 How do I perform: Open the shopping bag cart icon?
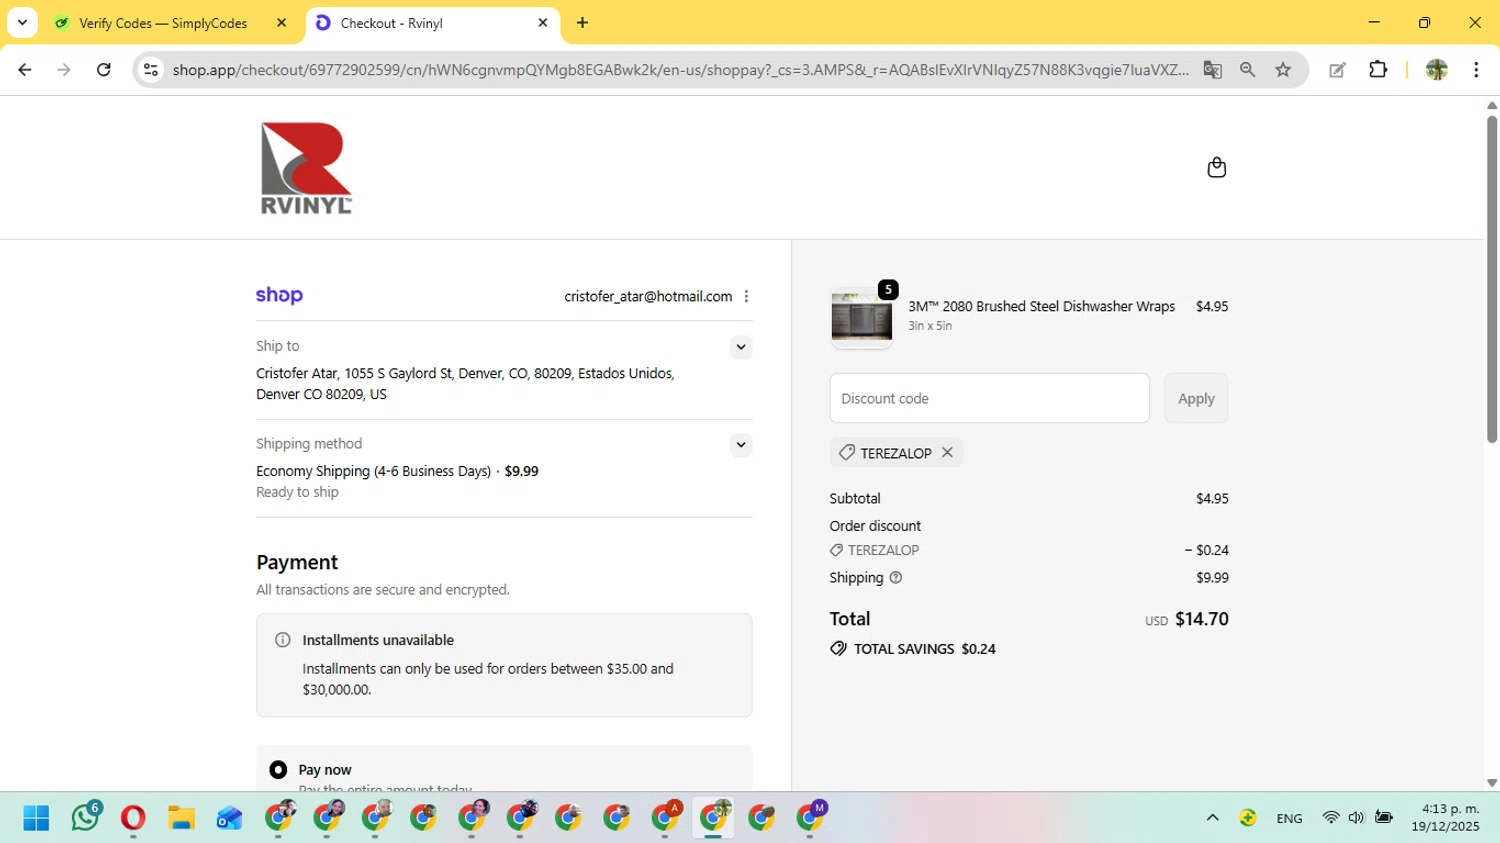coord(1216,167)
